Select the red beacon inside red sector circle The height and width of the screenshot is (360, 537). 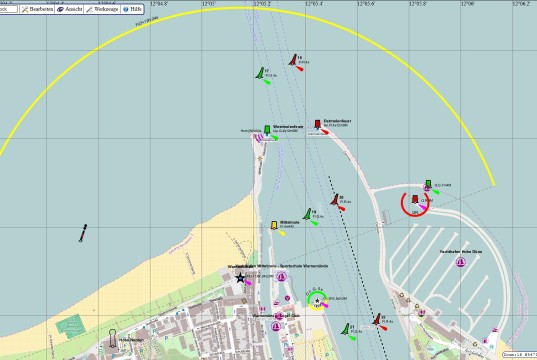415,199
